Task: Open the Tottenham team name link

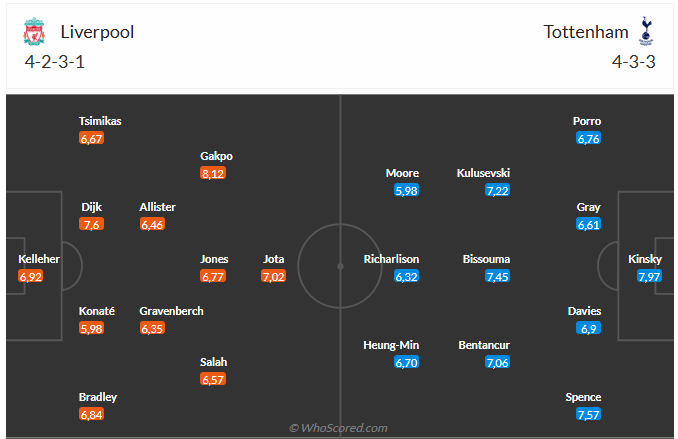Action: 586,32
